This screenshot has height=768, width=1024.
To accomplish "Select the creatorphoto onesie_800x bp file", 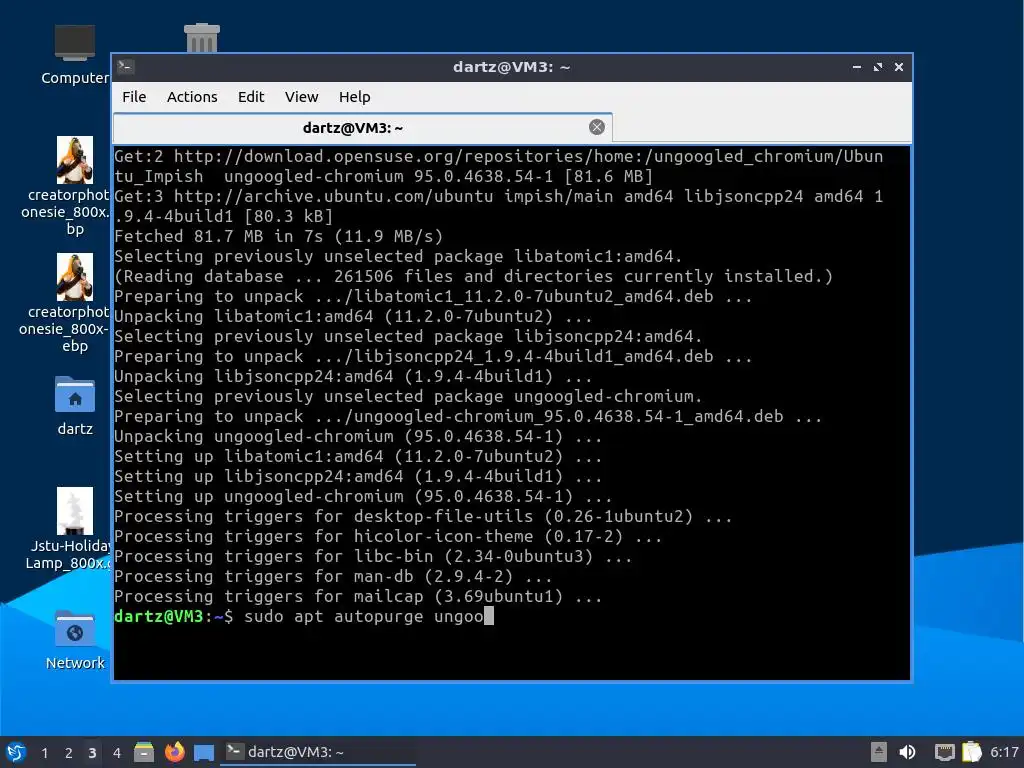I will coord(74,186).
